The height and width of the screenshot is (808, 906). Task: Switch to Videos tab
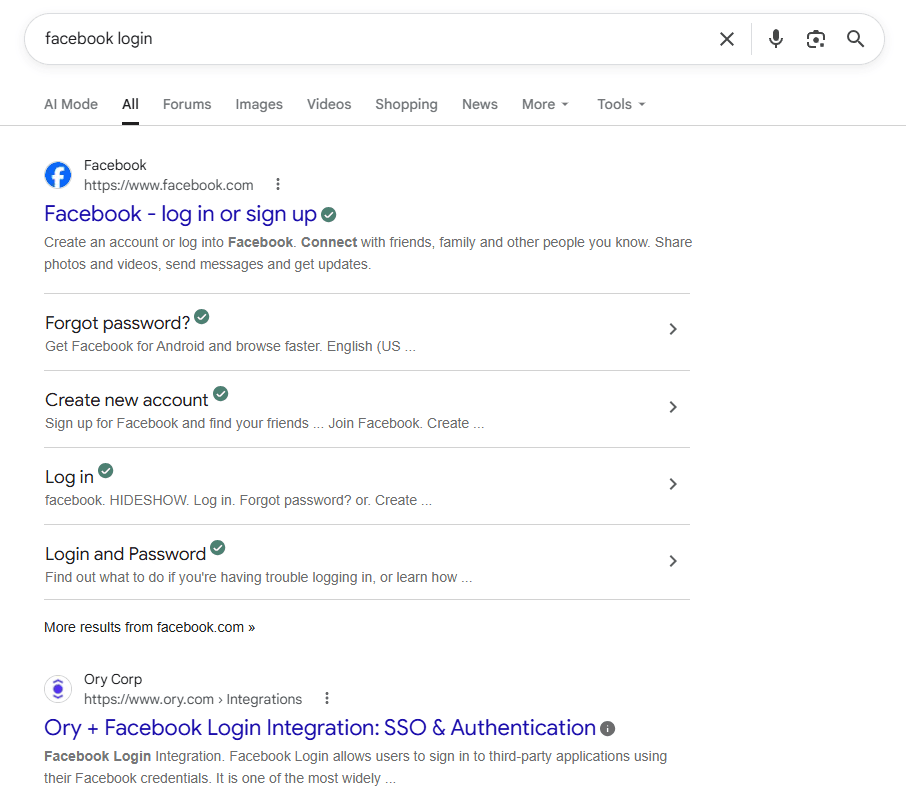(x=329, y=104)
